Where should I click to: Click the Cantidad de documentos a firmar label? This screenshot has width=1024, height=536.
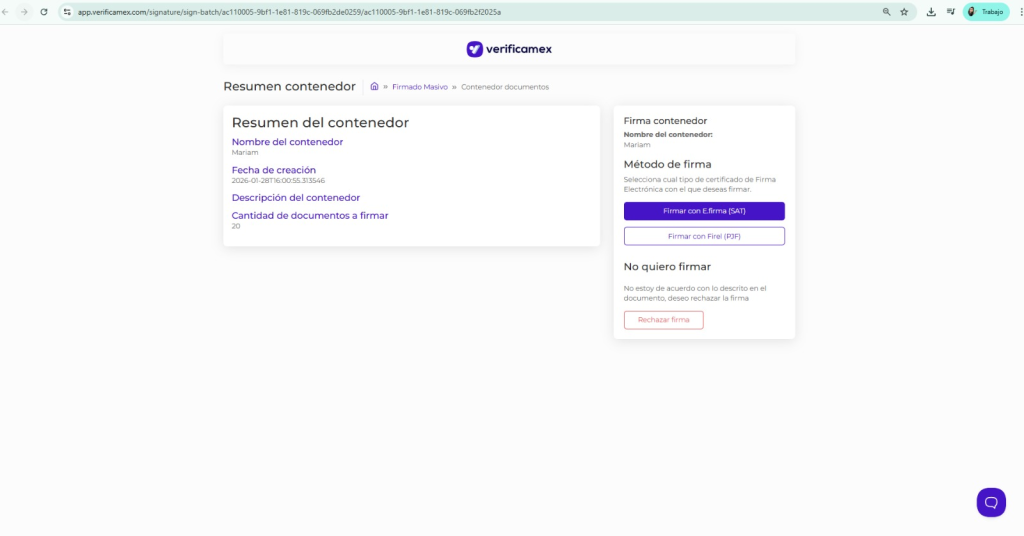pyautogui.click(x=310, y=215)
